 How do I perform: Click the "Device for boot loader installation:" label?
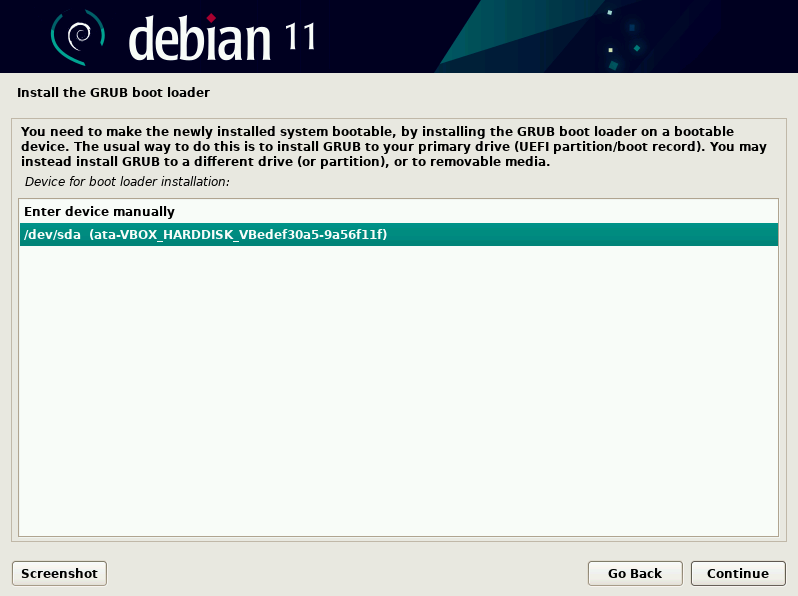(127, 182)
